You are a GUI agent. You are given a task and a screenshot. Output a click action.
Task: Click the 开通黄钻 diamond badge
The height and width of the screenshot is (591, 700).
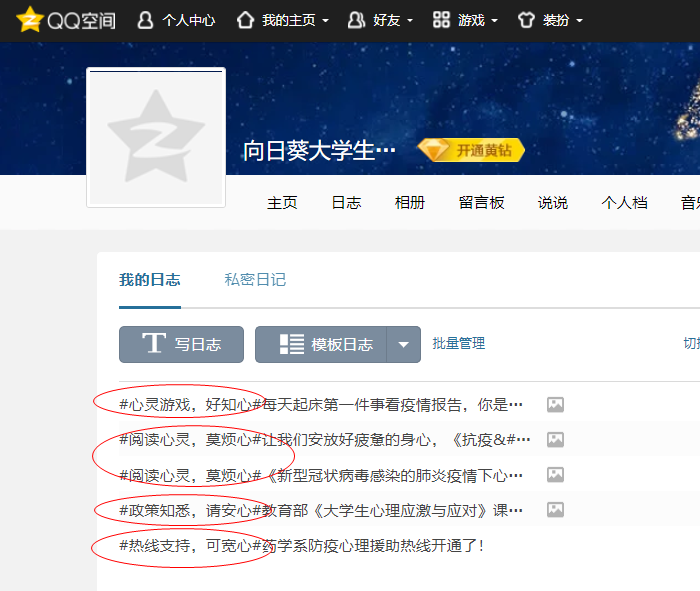click(x=471, y=150)
